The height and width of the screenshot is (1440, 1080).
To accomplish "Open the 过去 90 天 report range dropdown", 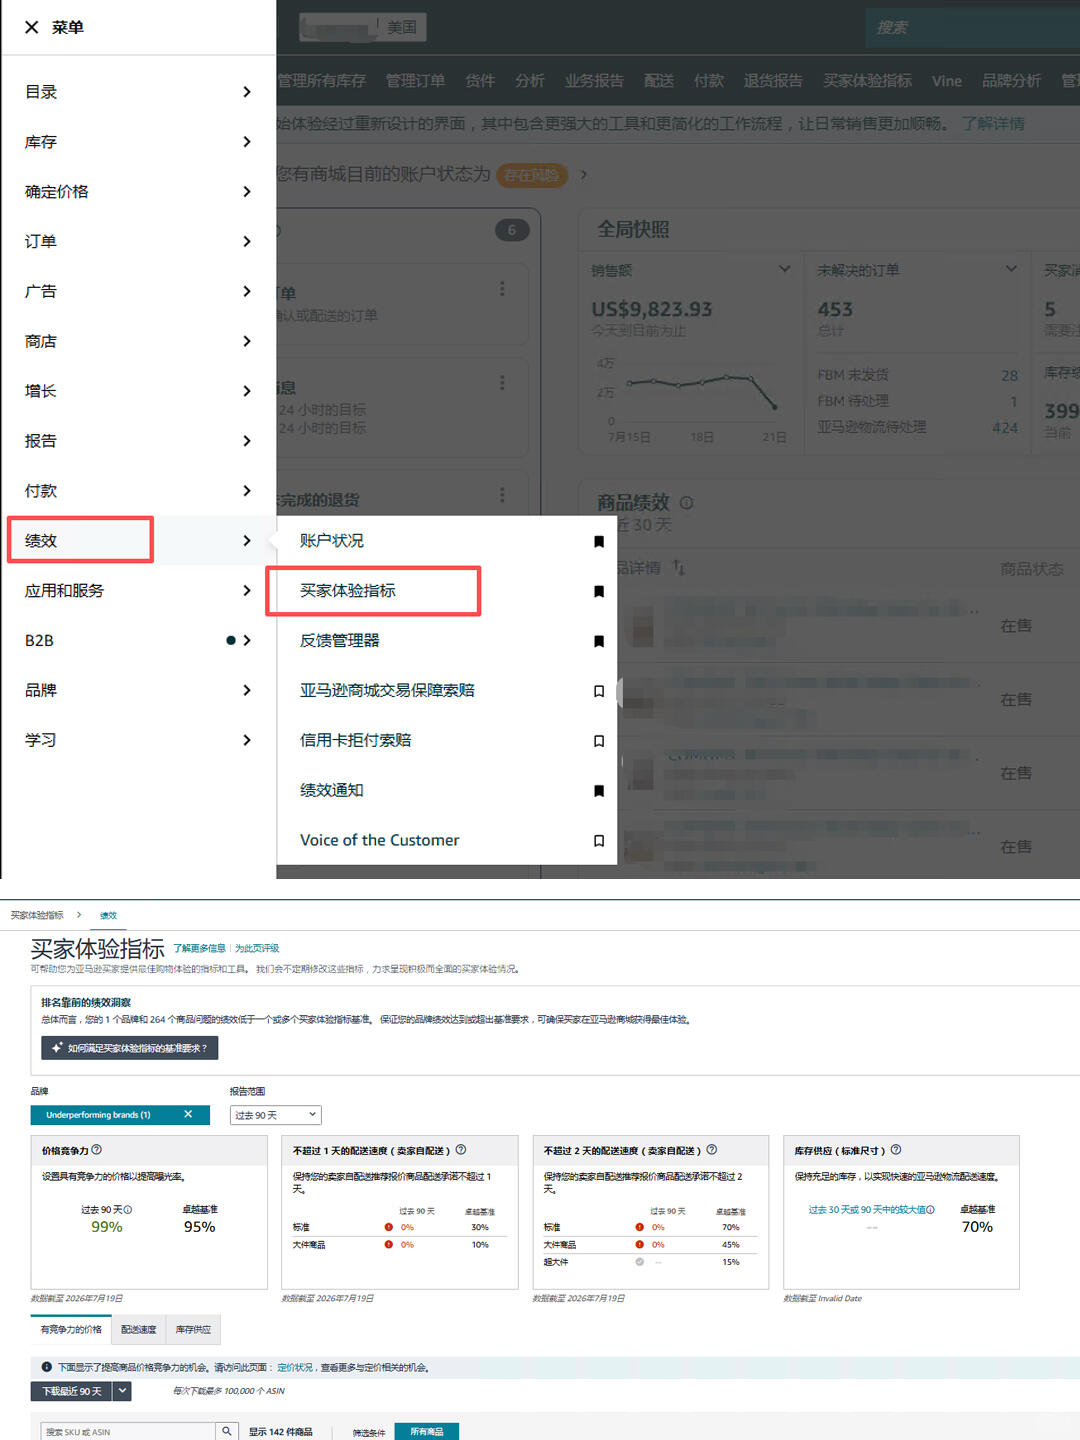I will click(x=276, y=1115).
